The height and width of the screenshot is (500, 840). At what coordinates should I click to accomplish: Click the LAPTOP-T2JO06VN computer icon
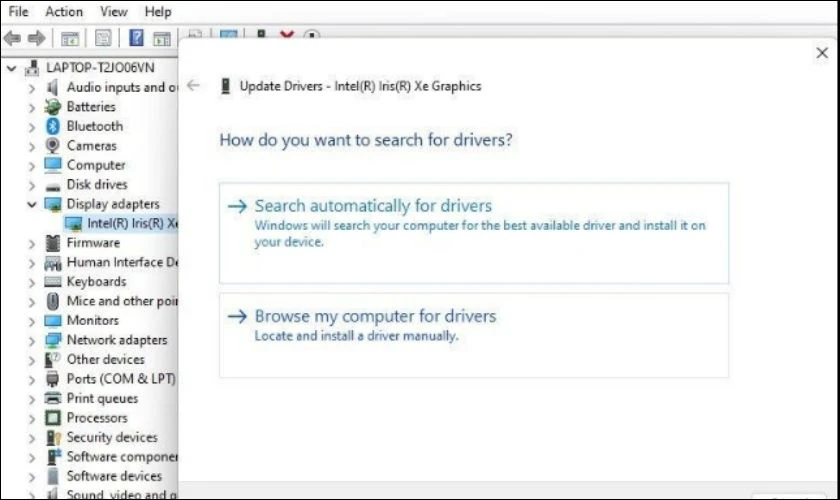coord(32,68)
